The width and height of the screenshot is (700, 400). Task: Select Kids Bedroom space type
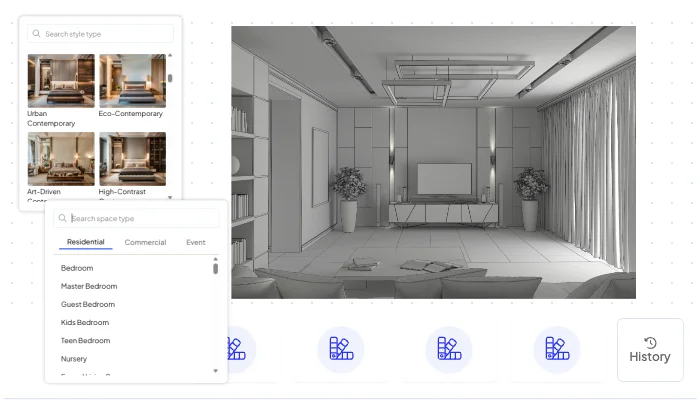[85, 322]
